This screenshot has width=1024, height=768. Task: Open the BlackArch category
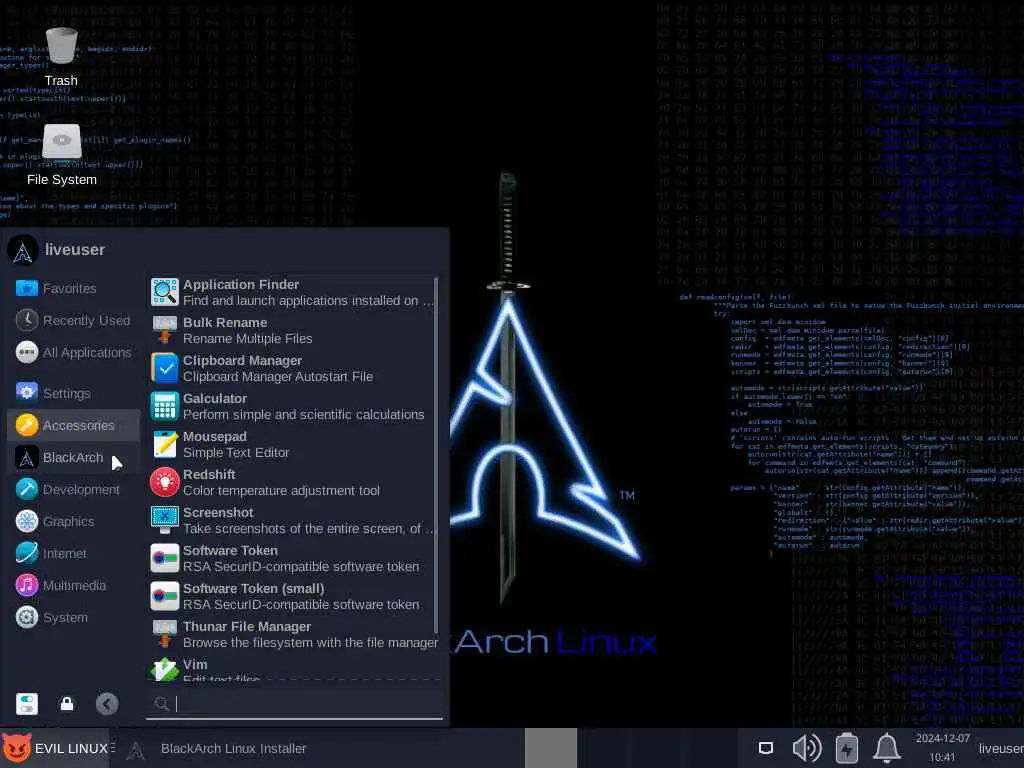tap(73, 457)
